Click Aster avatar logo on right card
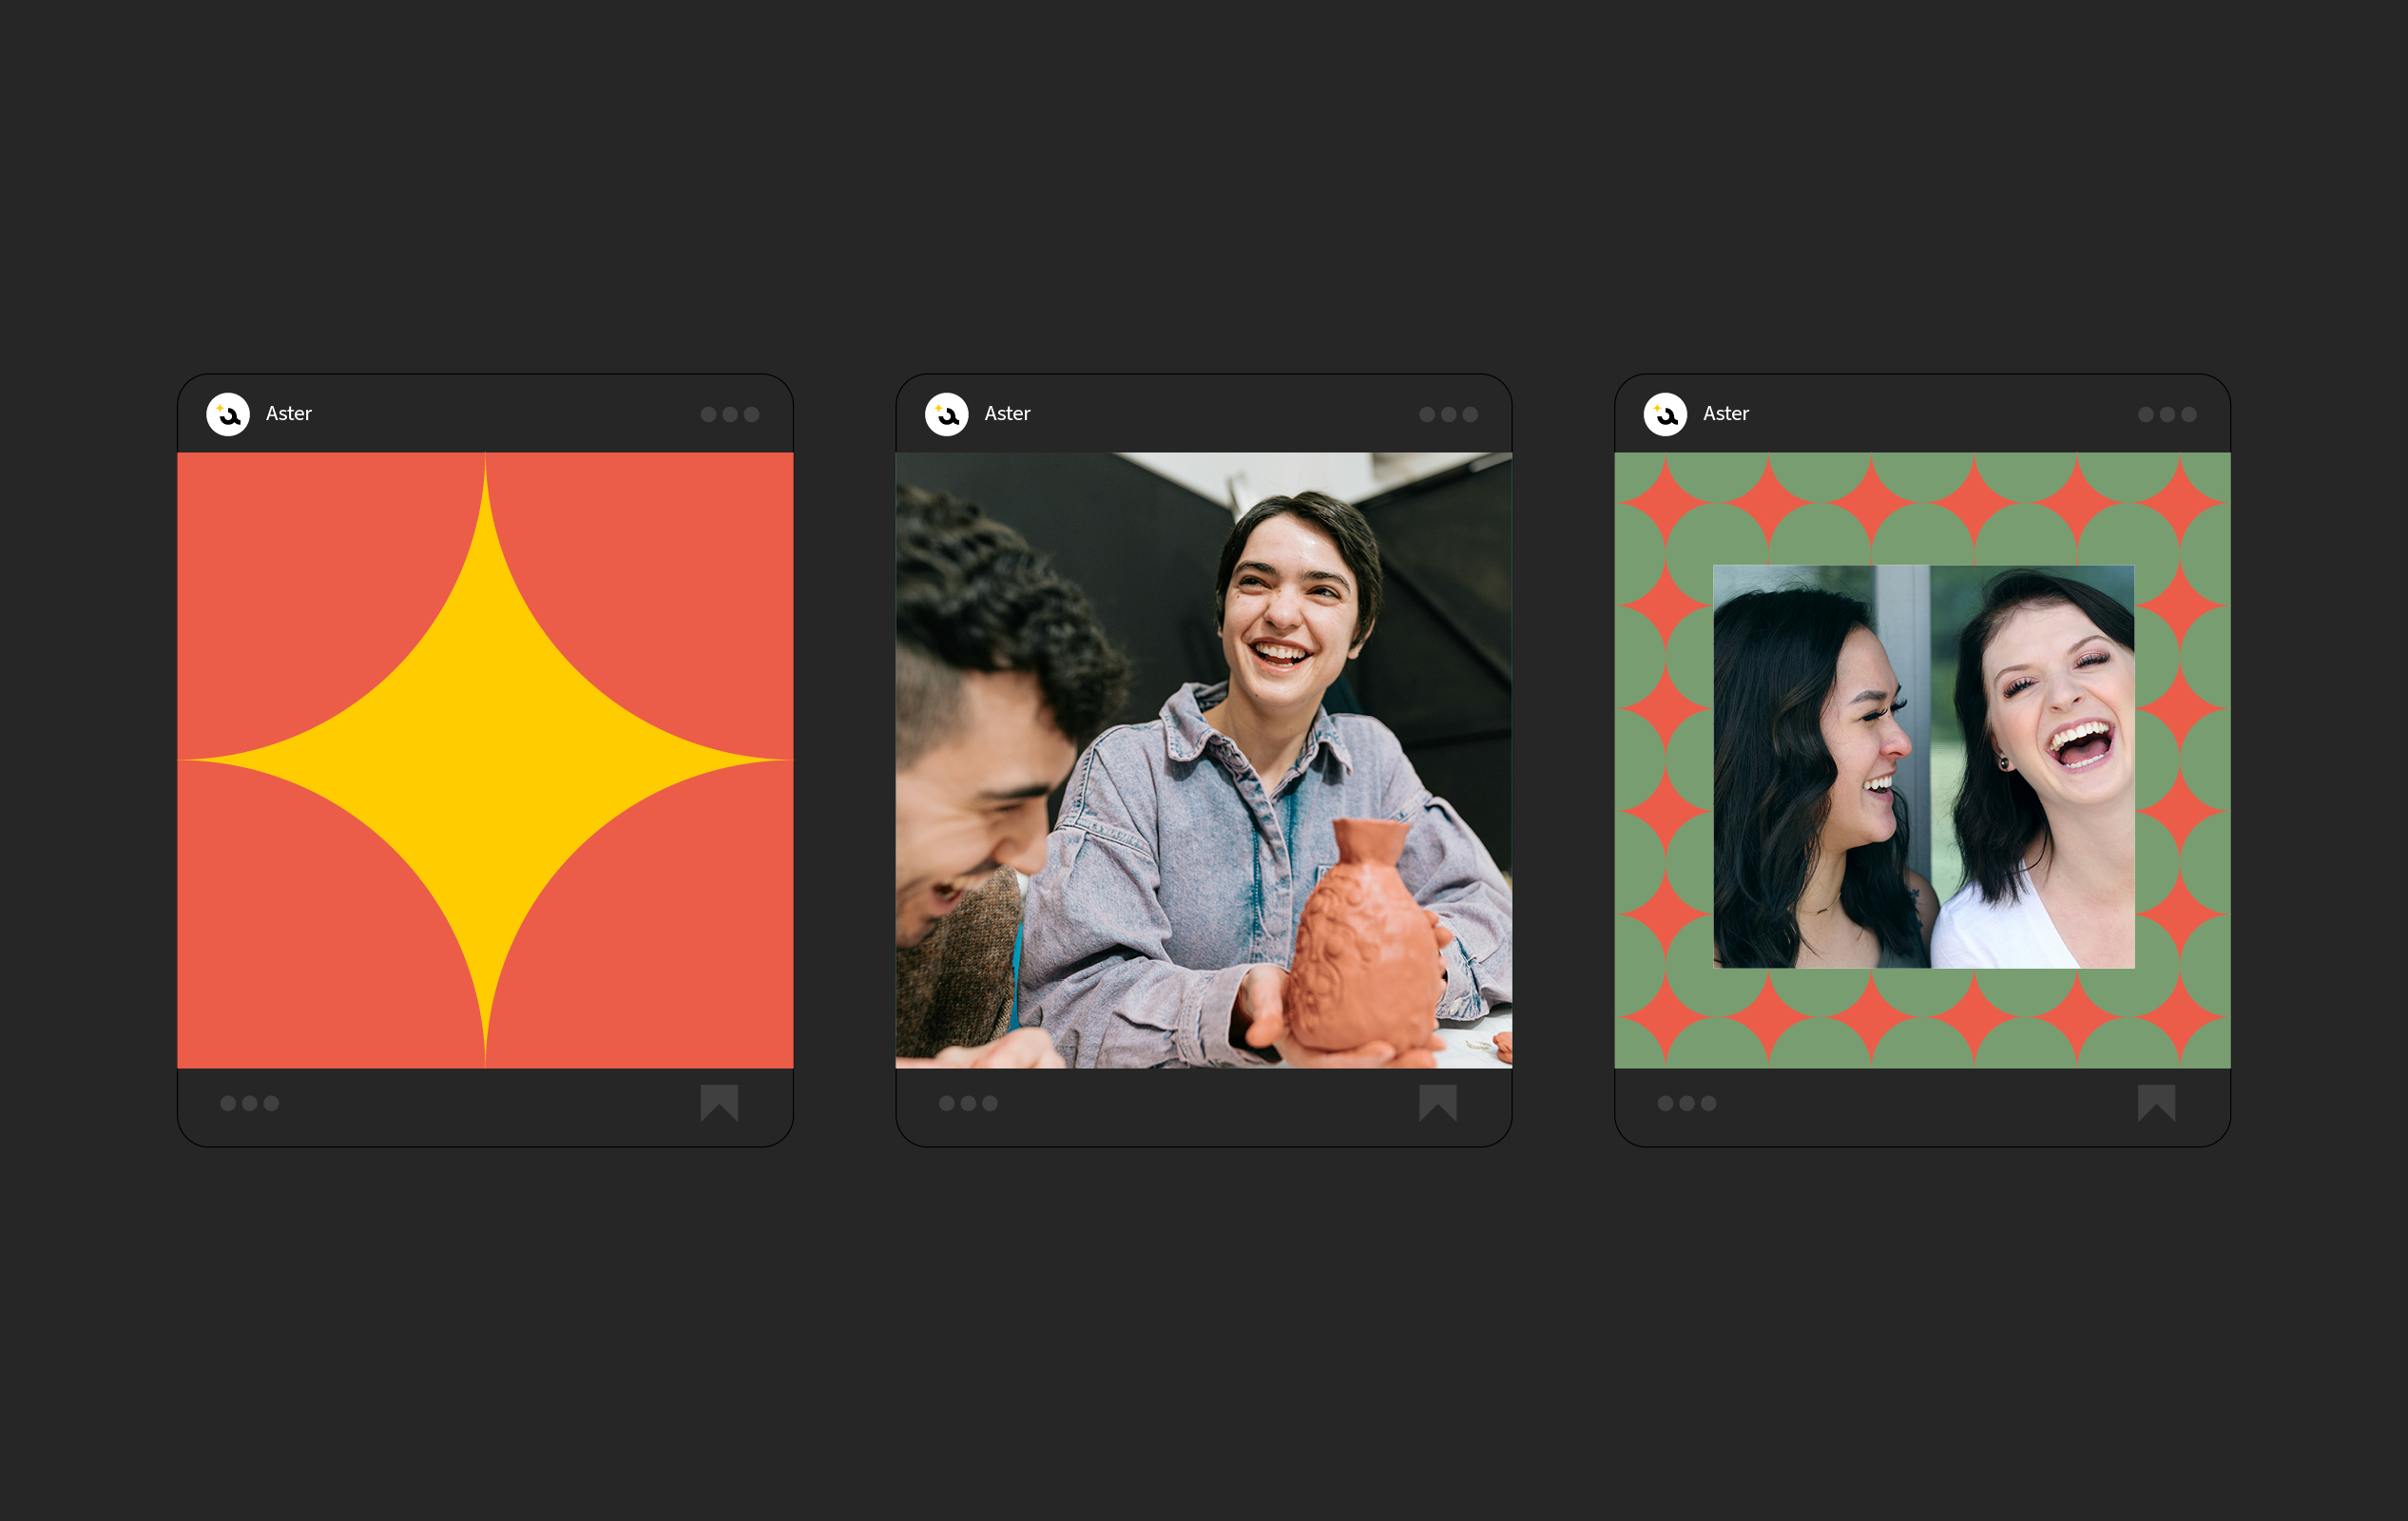Viewport: 2408px width, 1521px height. (x=1665, y=414)
